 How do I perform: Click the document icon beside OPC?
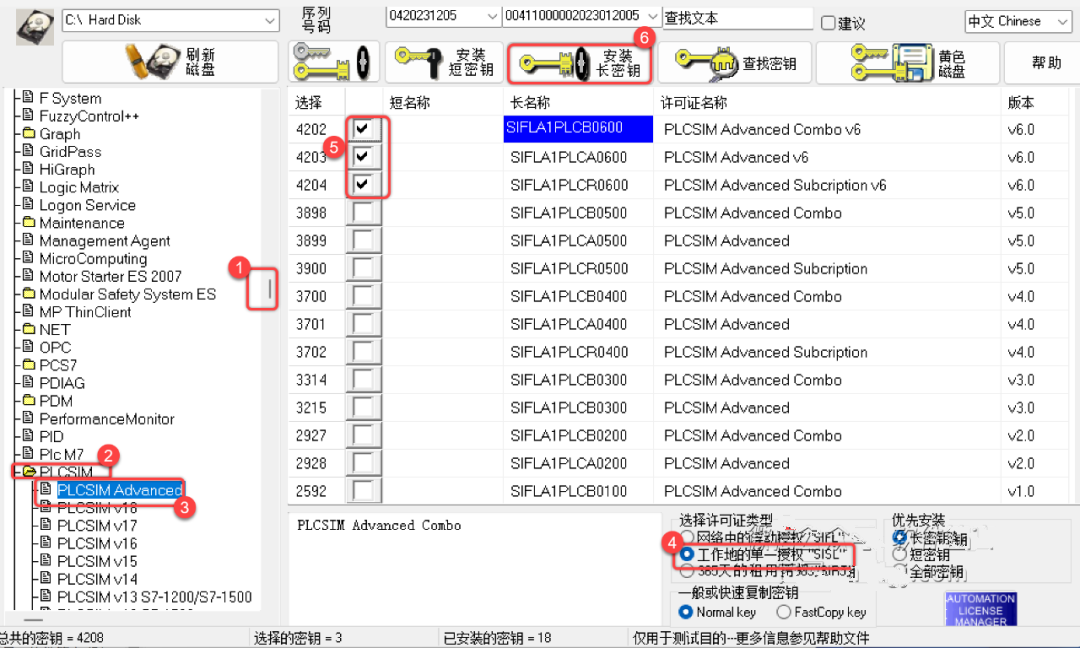28,346
